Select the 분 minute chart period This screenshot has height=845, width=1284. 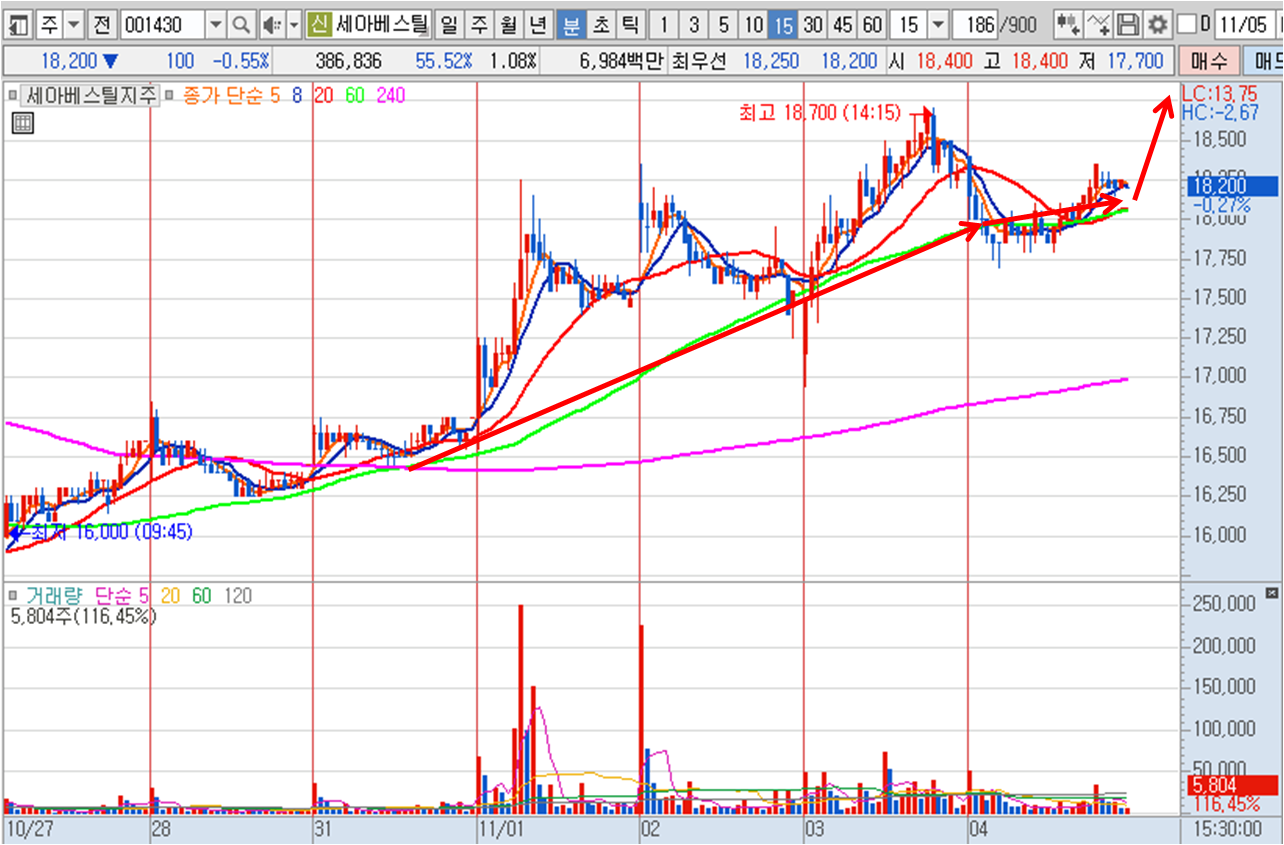(571, 23)
